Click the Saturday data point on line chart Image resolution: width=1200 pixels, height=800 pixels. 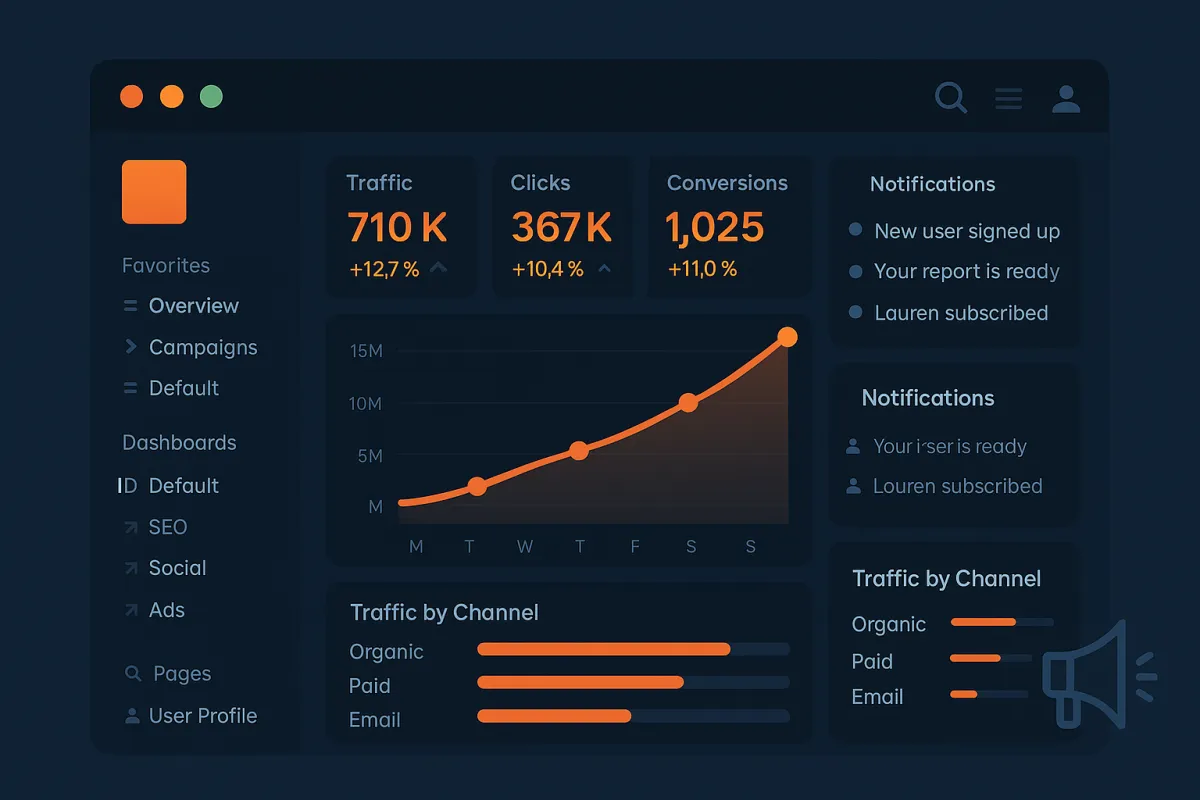(688, 403)
